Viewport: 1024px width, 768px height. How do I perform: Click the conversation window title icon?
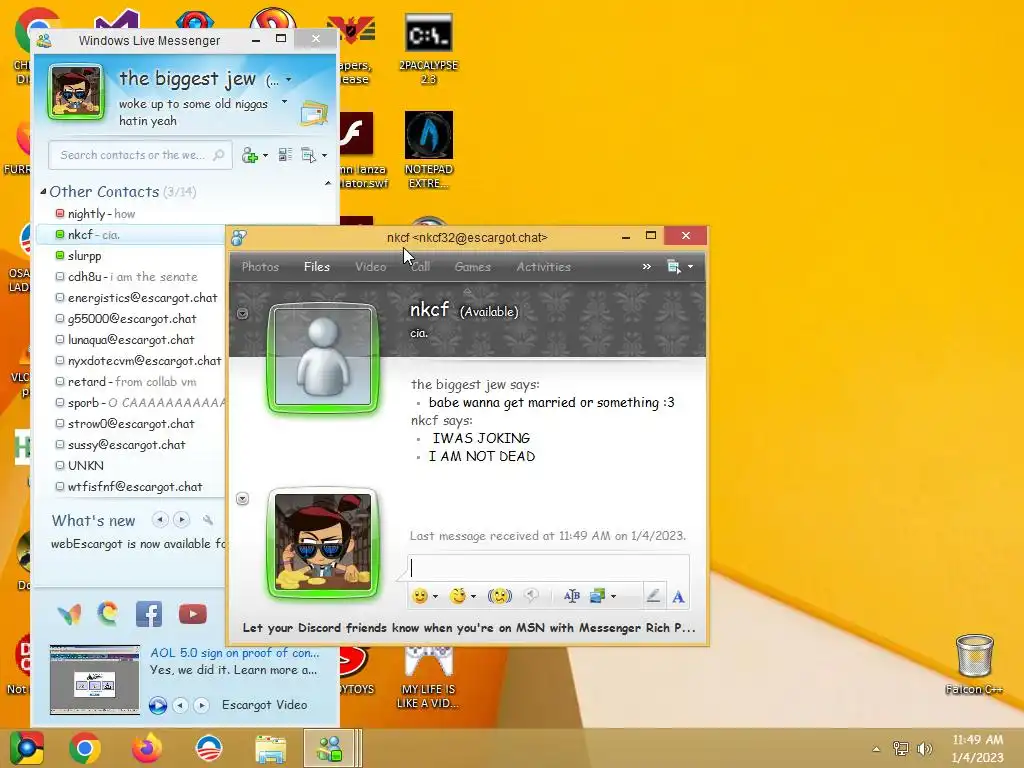pyautogui.click(x=239, y=238)
